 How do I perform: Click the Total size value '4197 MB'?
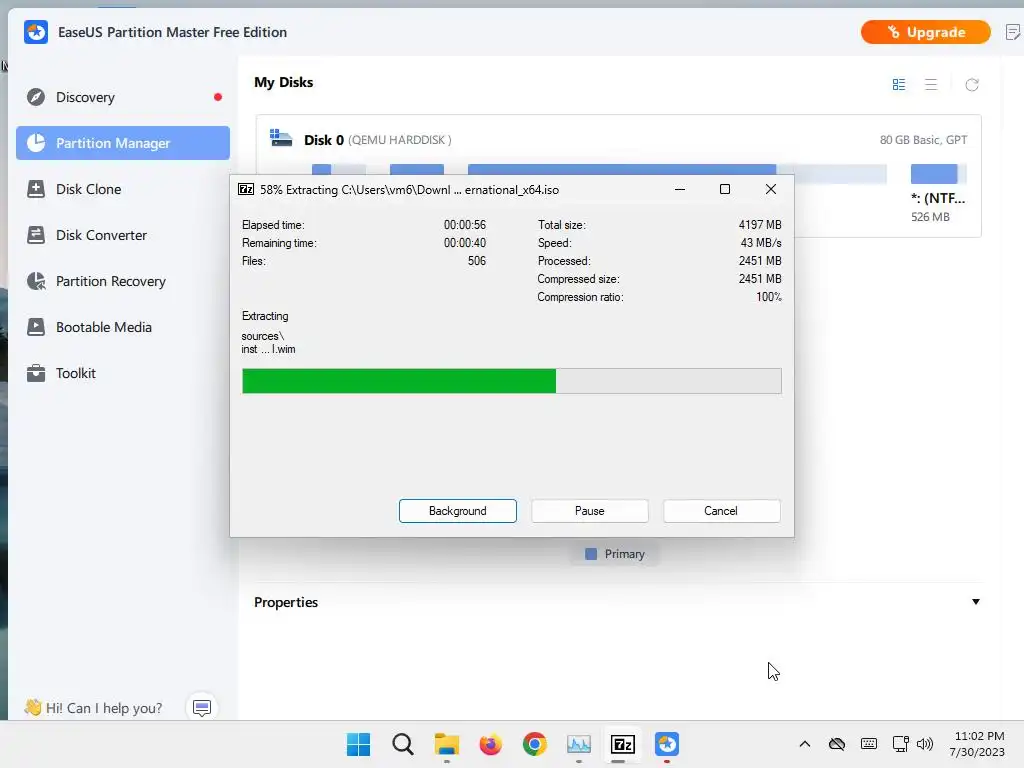point(760,225)
